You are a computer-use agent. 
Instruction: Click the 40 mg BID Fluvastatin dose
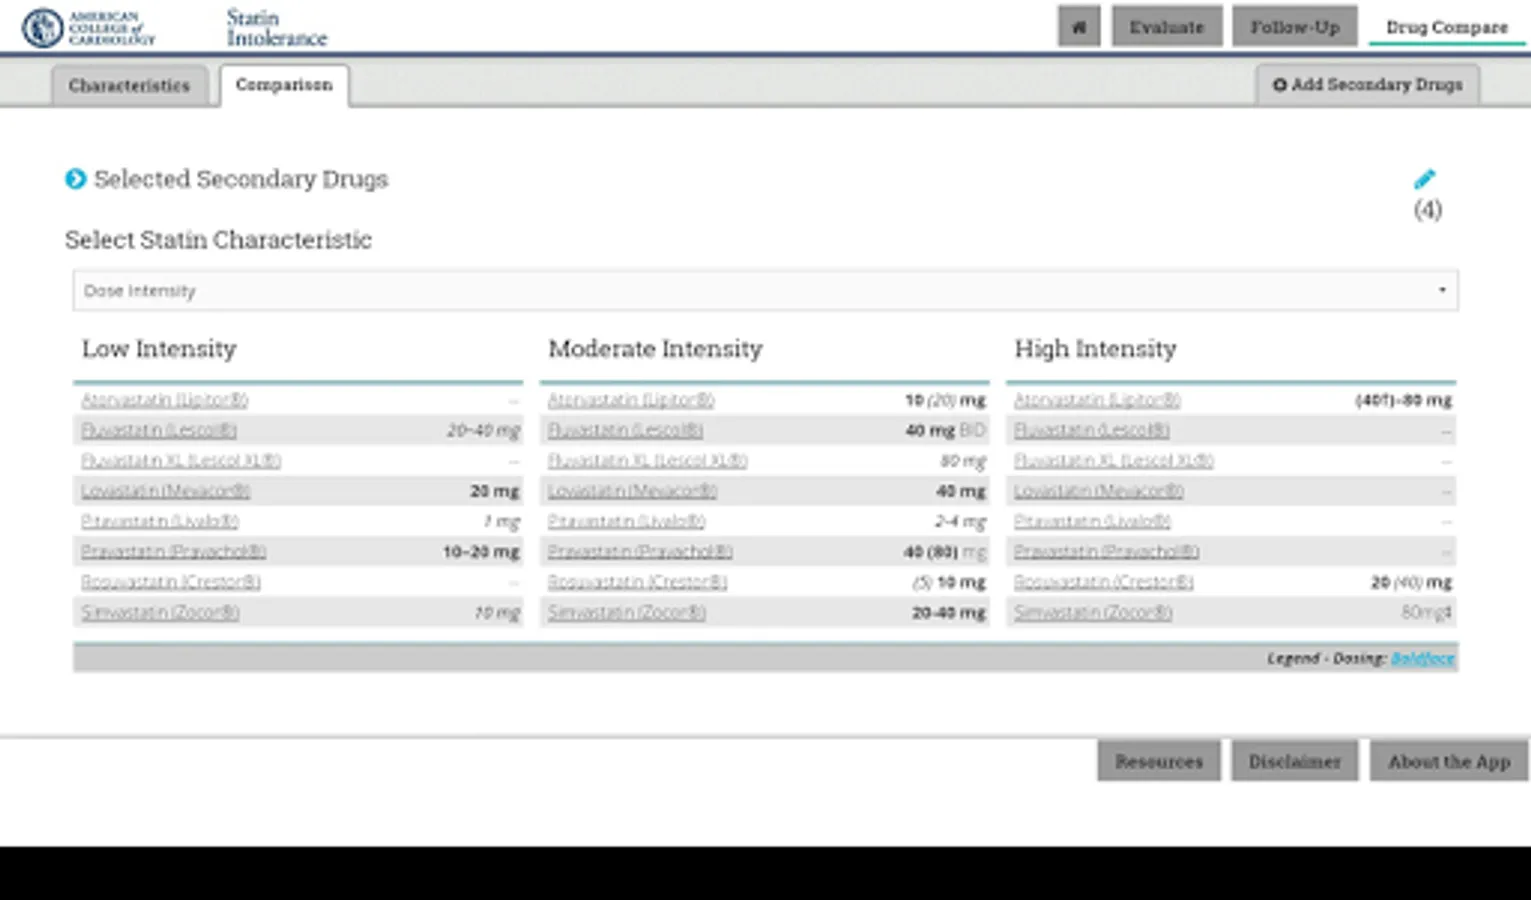point(945,430)
